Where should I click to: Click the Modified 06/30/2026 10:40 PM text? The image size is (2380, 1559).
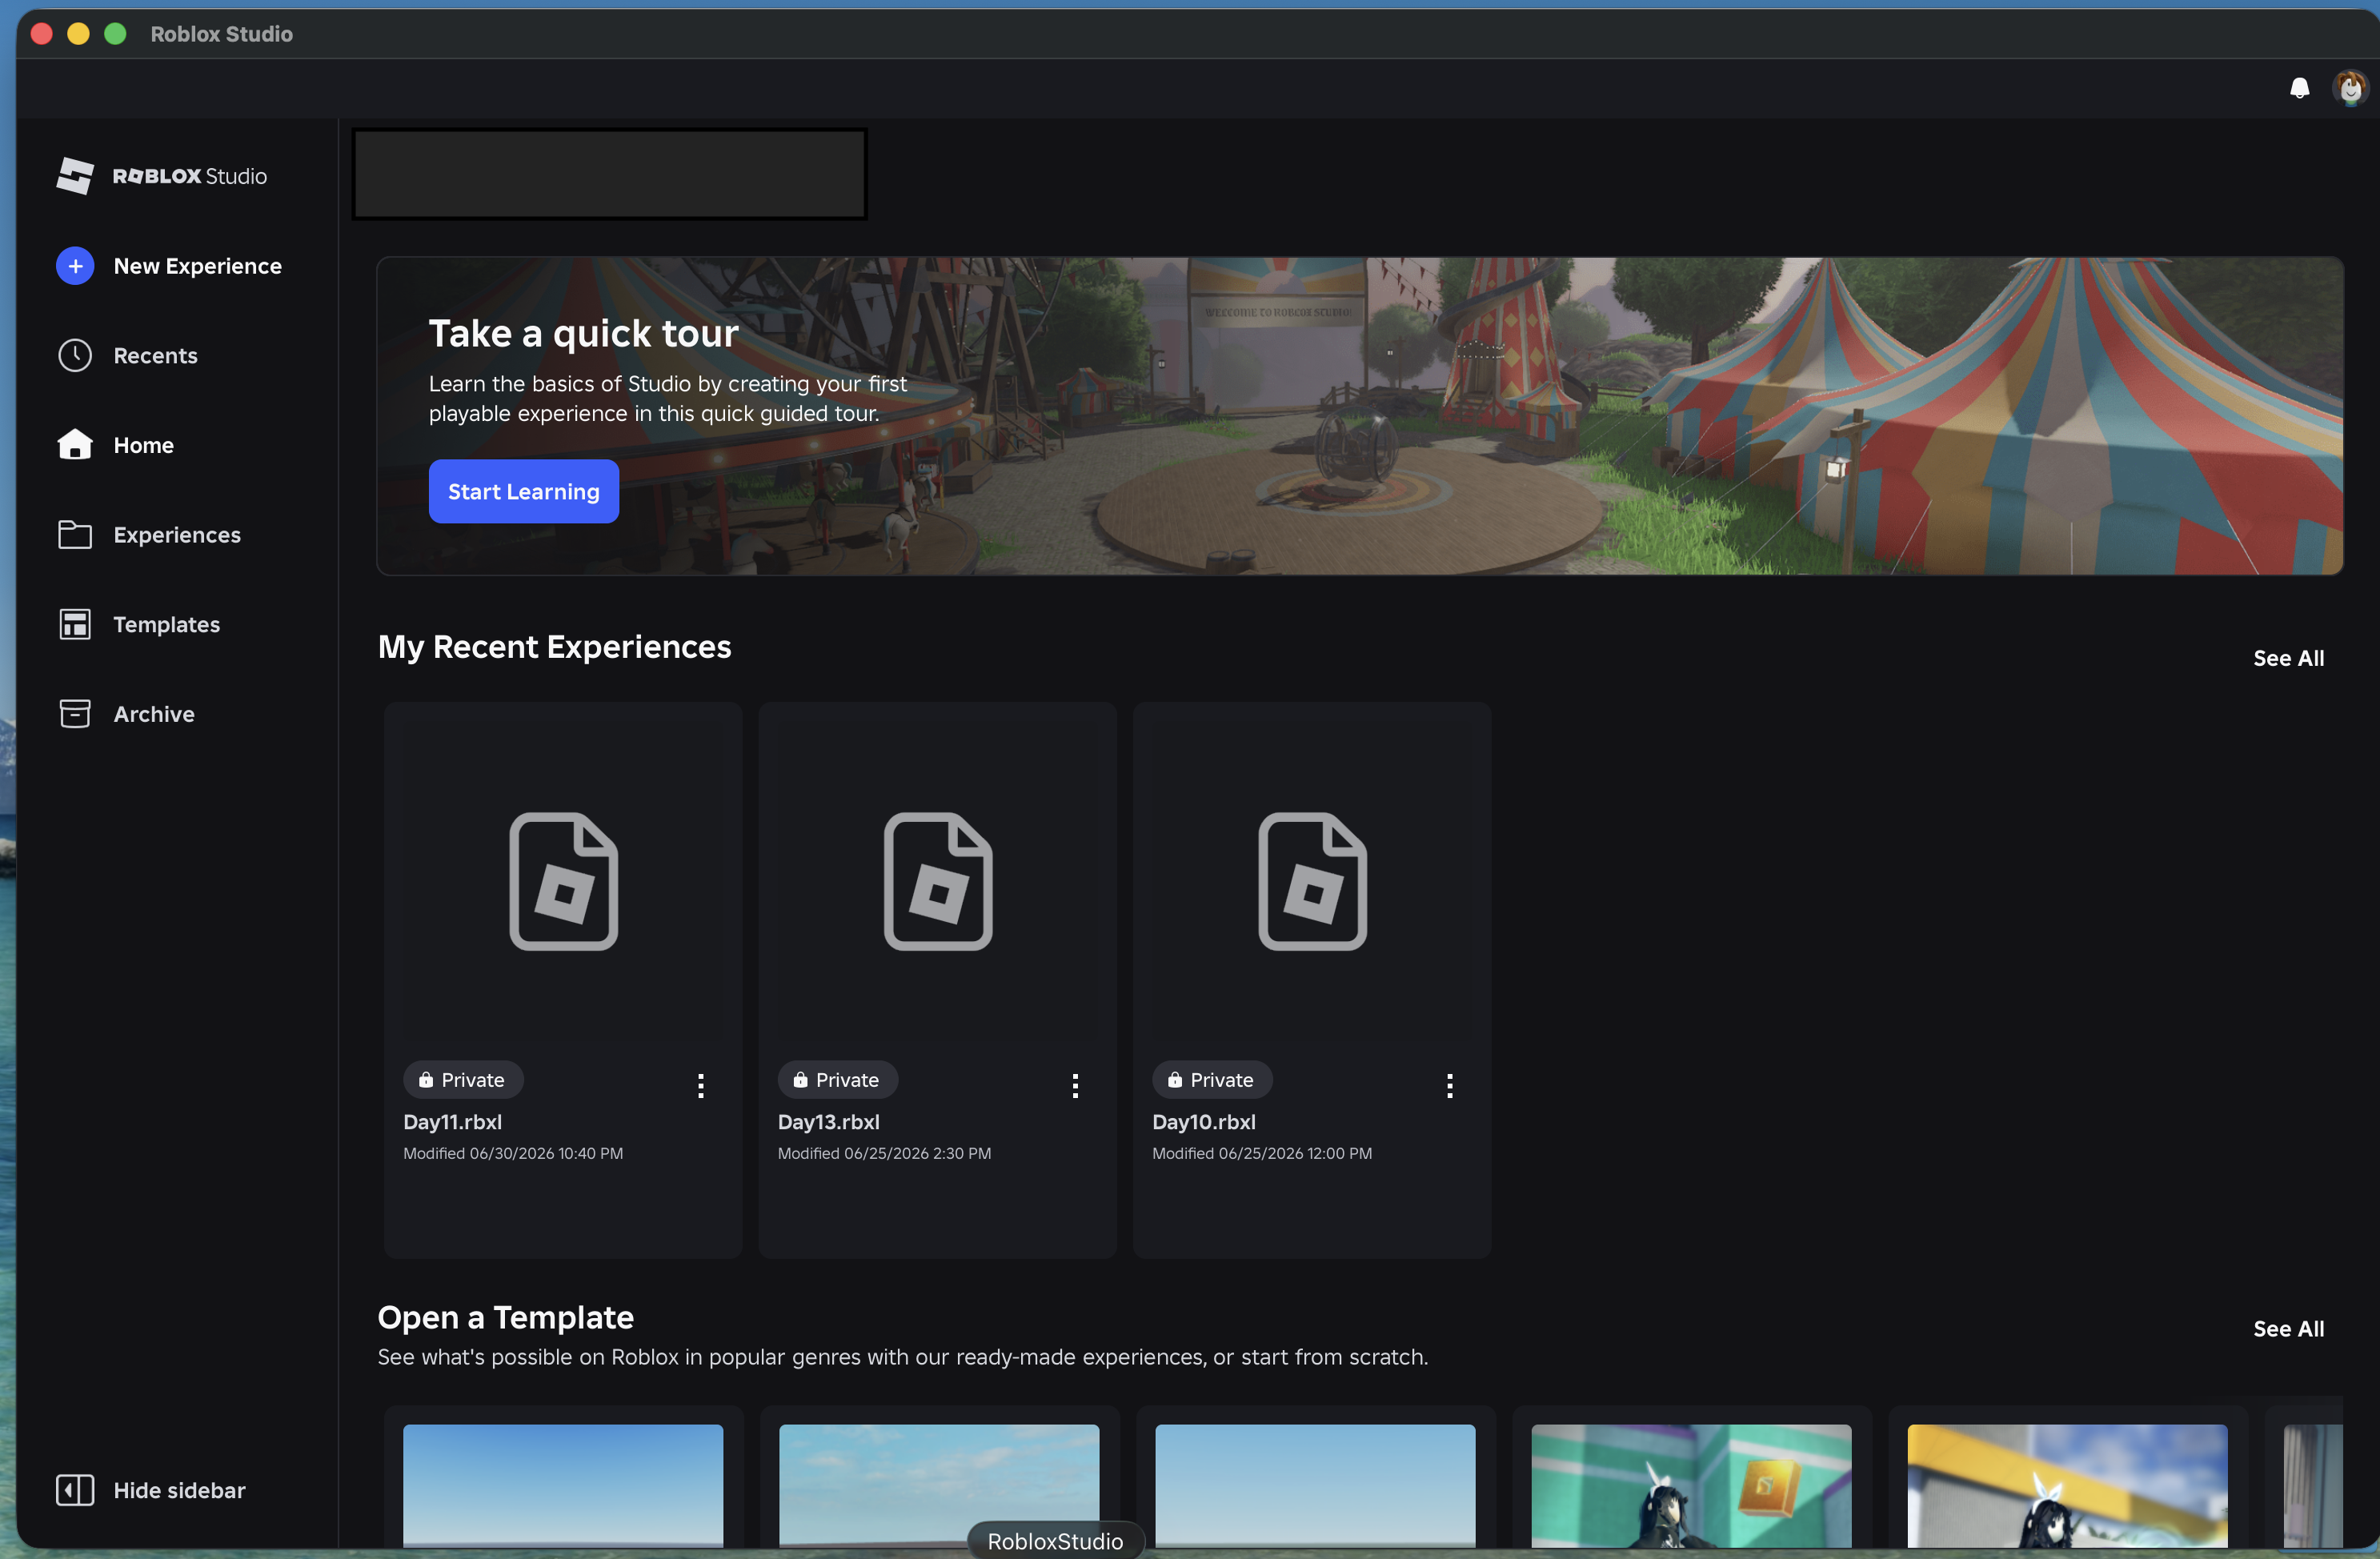pos(513,1153)
